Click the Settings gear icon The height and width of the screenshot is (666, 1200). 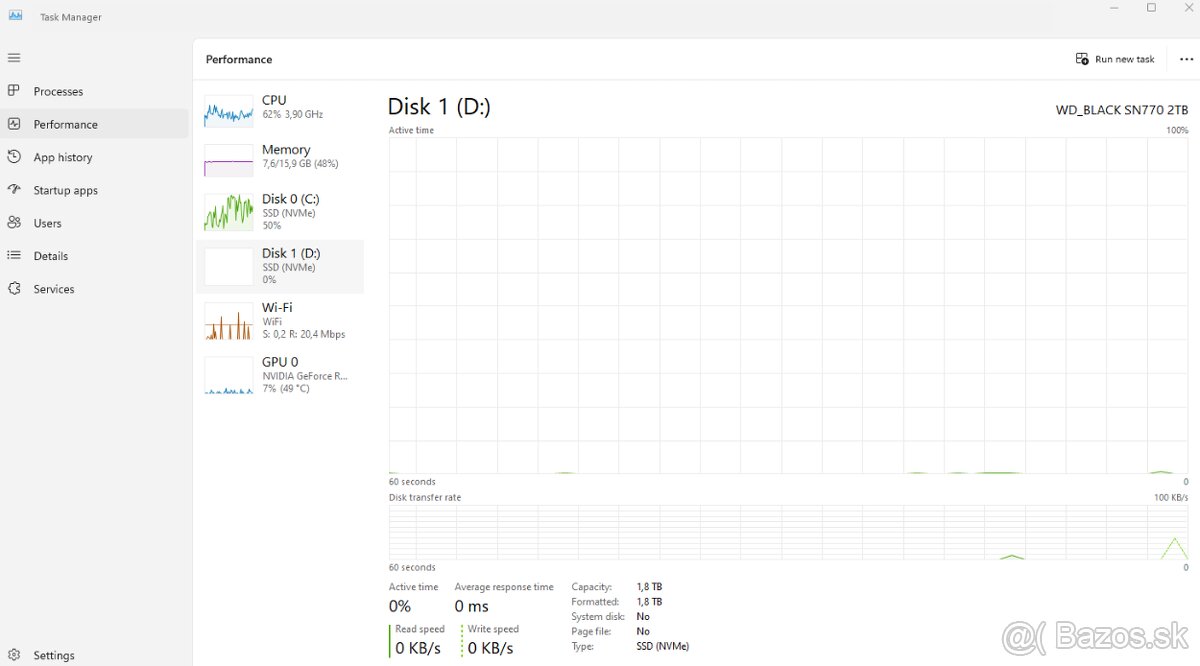[14, 655]
